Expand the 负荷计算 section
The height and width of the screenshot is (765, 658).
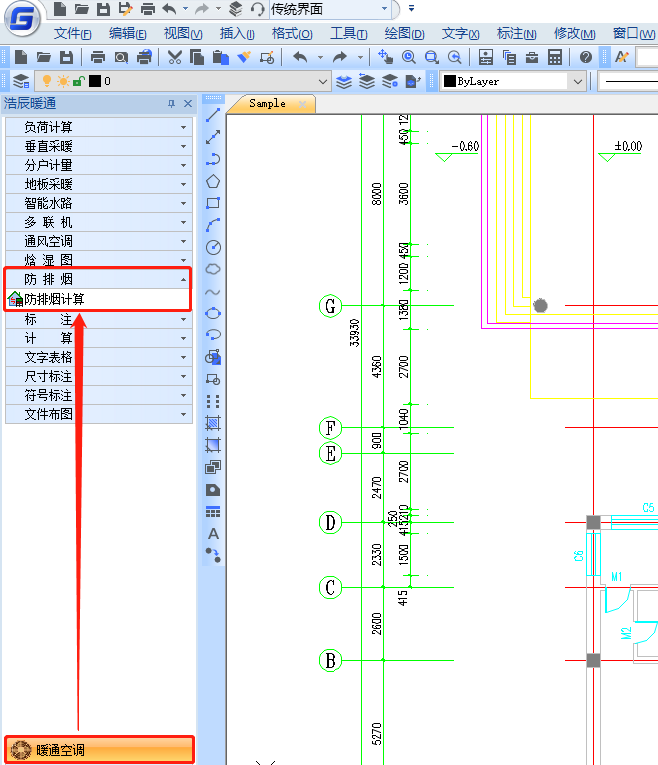point(99,127)
